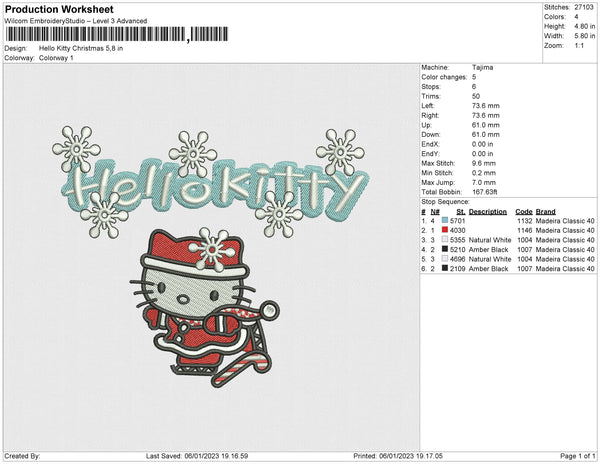
Task: Click the stitches value '27103'
Action: 584,7
